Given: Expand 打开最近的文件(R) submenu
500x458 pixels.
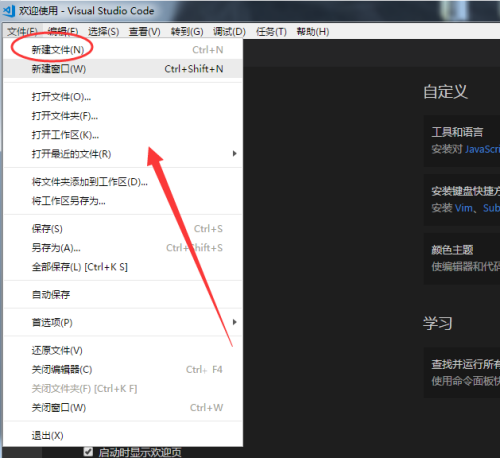Looking at the screenshot, I should 123,154.
